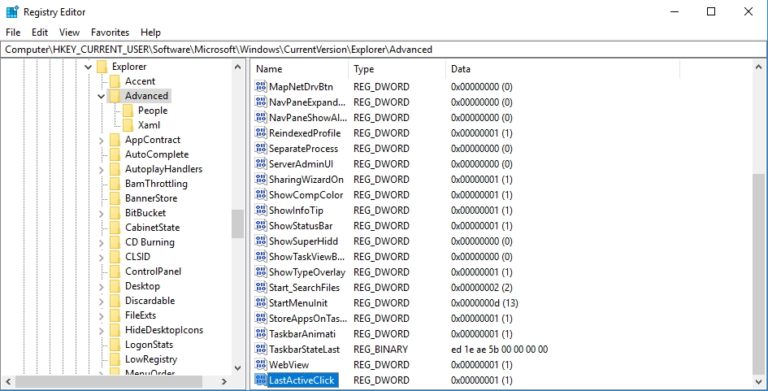Expand the AppContract key
Image resolution: width=768 pixels, height=391 pixels.
tap(101, 141)
